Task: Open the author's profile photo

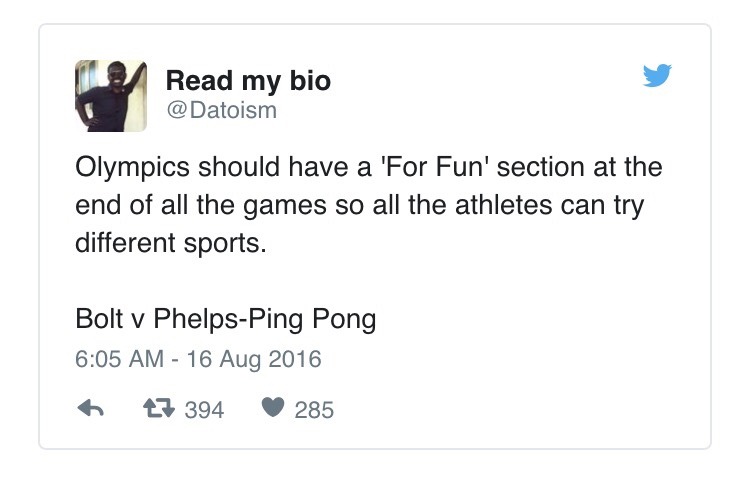Action: 111,95
